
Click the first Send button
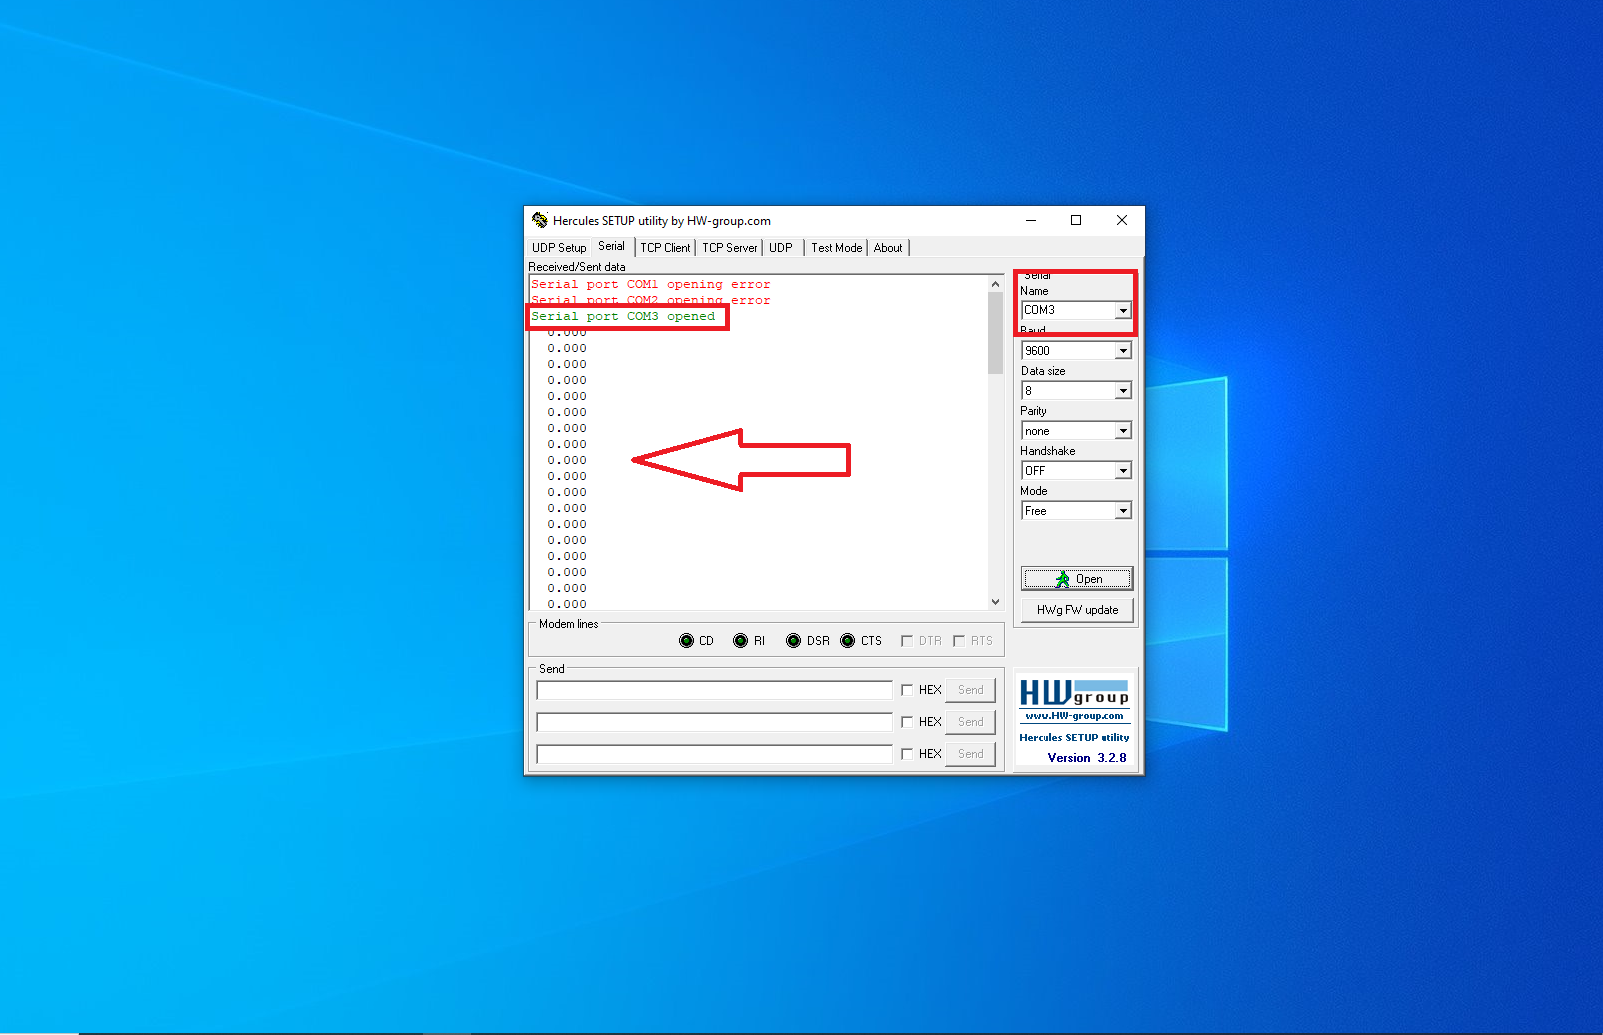(970, 690)
